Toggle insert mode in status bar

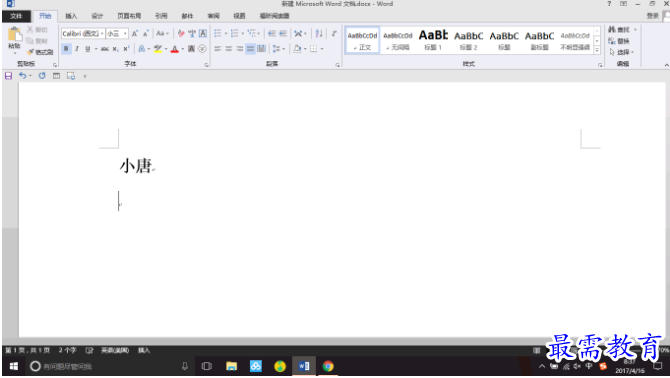coord(144,350)
